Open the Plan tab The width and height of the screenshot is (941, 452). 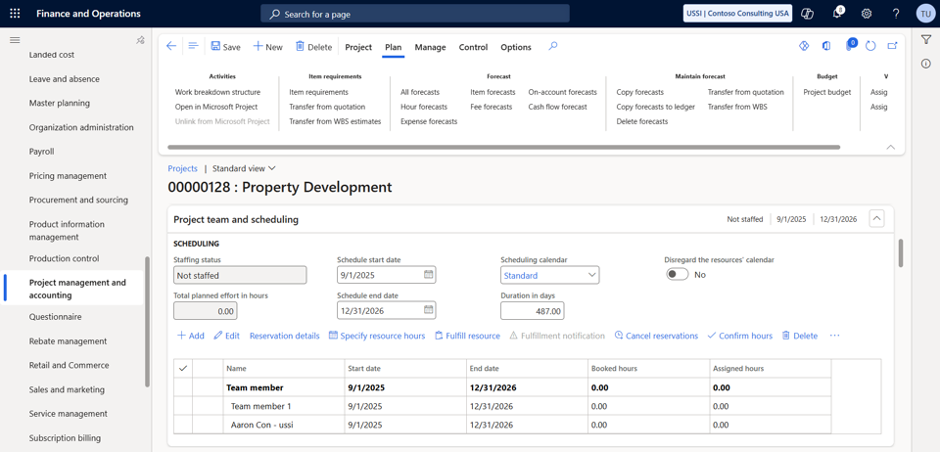pos(394,47)
